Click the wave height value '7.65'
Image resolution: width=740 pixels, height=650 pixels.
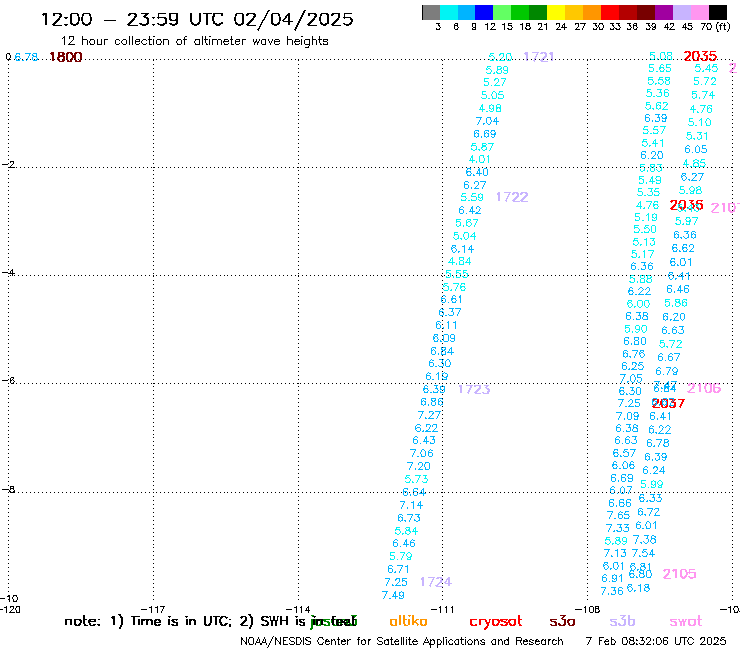tap(618, 515)
